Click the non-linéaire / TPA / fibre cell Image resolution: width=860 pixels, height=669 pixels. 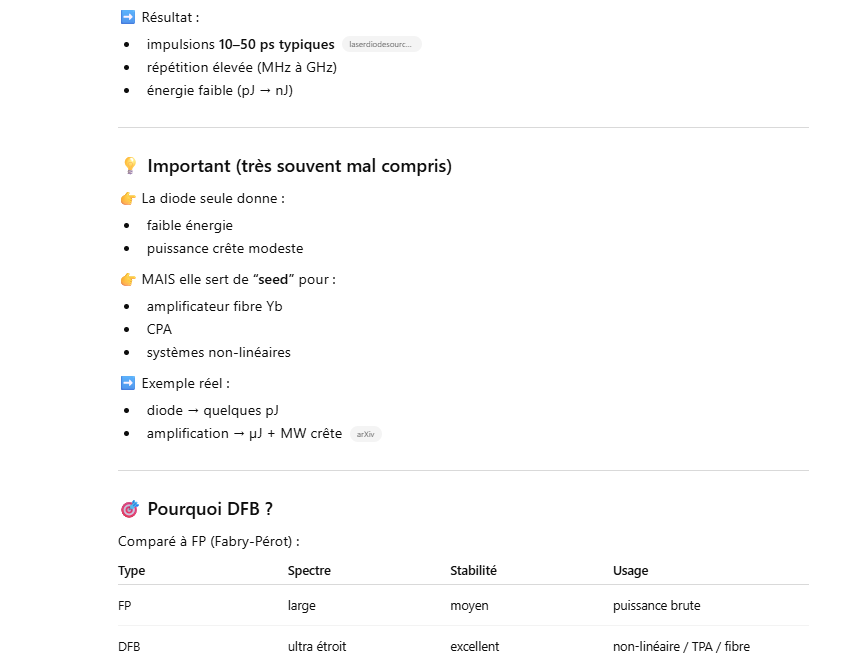pos(680,647)
